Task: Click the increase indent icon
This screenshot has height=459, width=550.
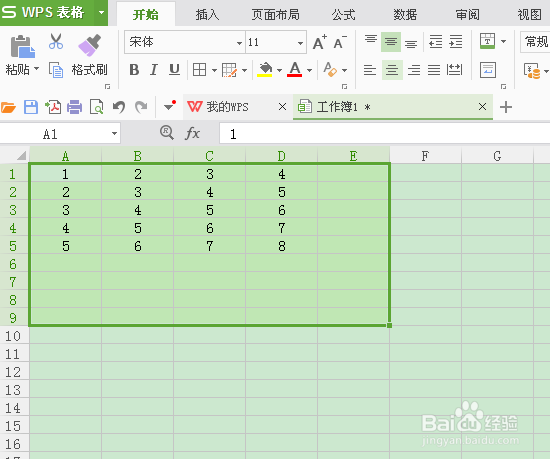Action: point(456,42)
